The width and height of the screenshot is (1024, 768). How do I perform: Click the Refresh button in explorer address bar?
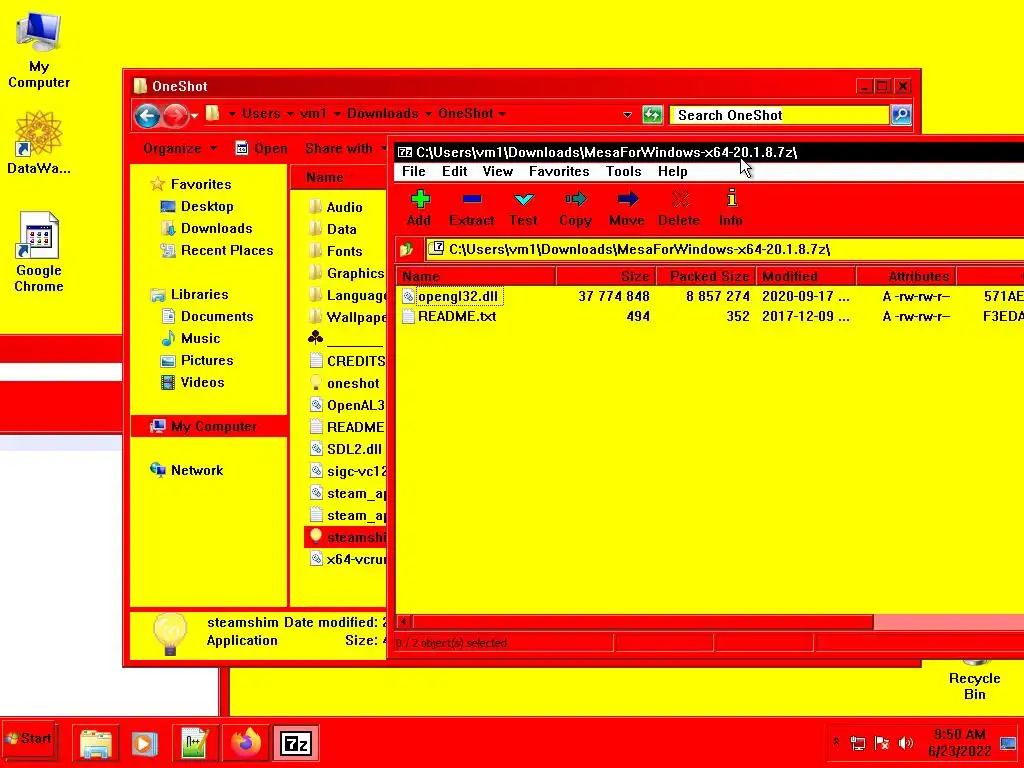pyautogui.click(x=652, y=115)
